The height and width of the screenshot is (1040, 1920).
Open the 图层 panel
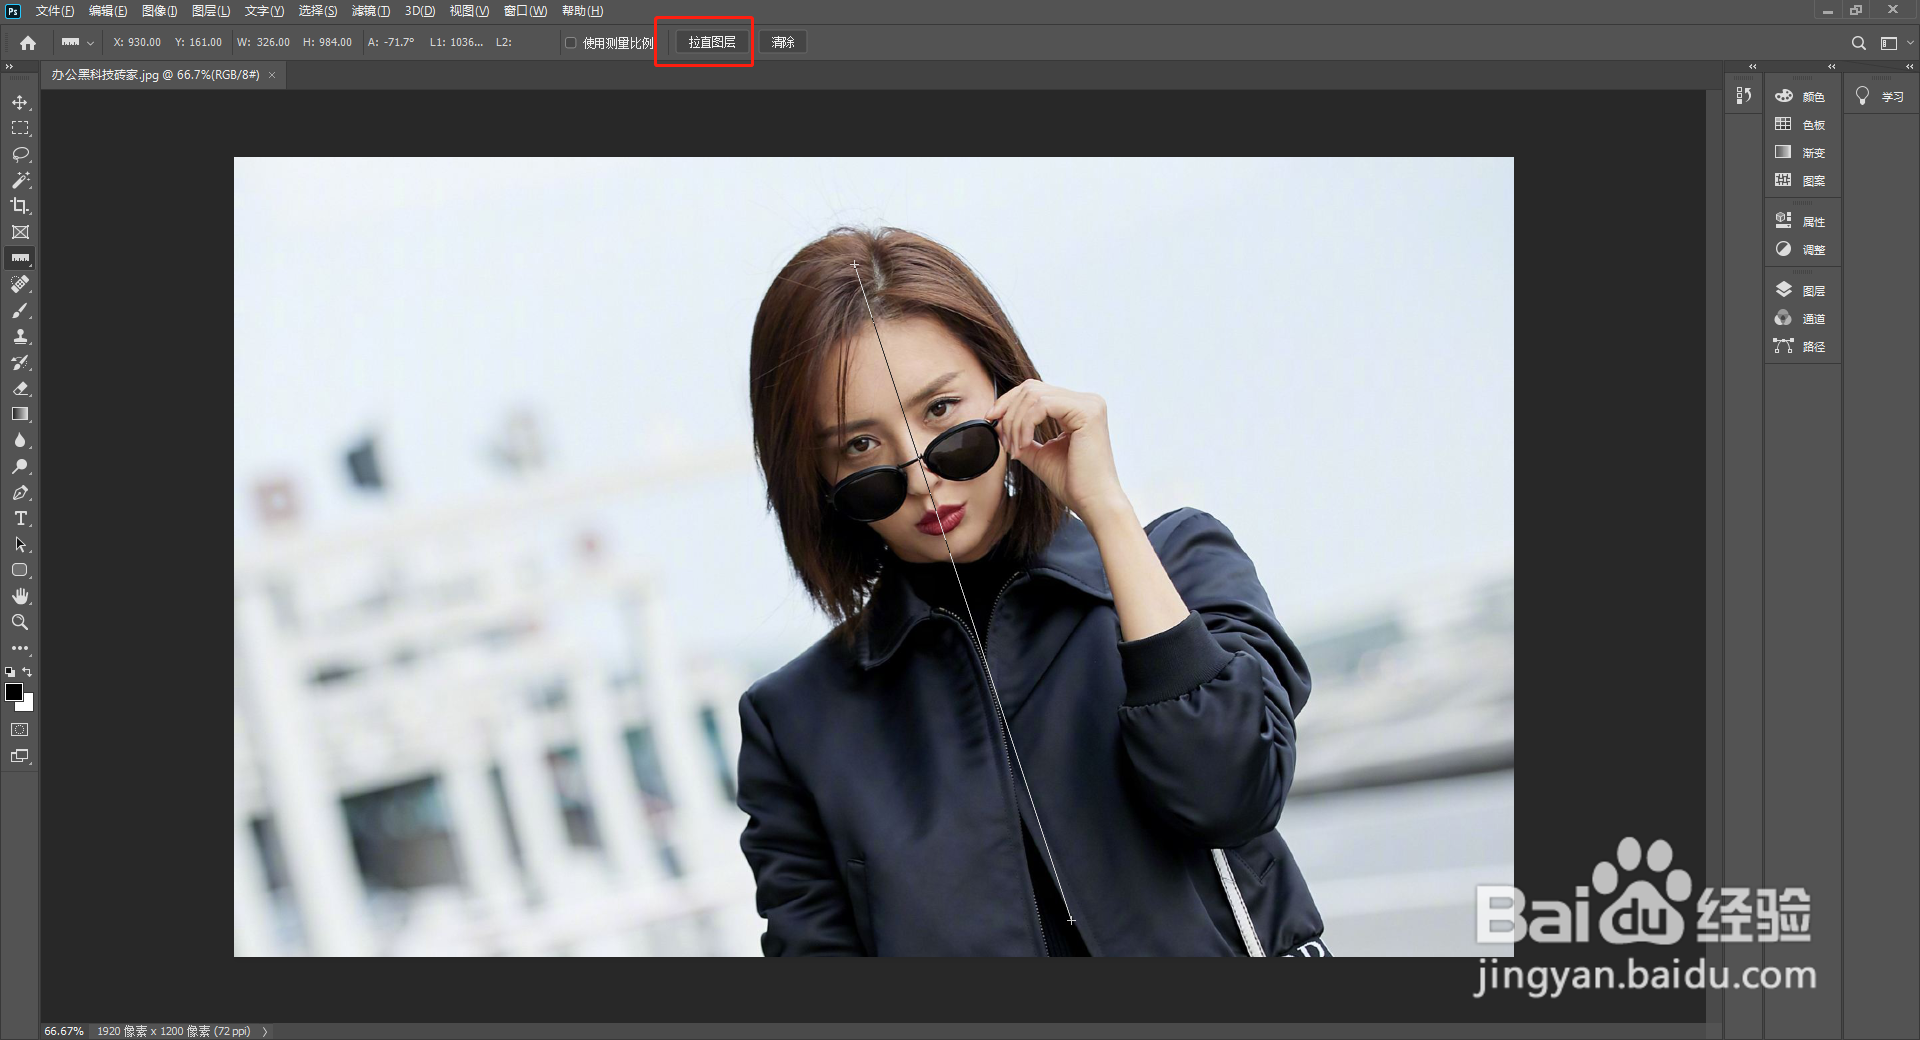point(1801,290)
